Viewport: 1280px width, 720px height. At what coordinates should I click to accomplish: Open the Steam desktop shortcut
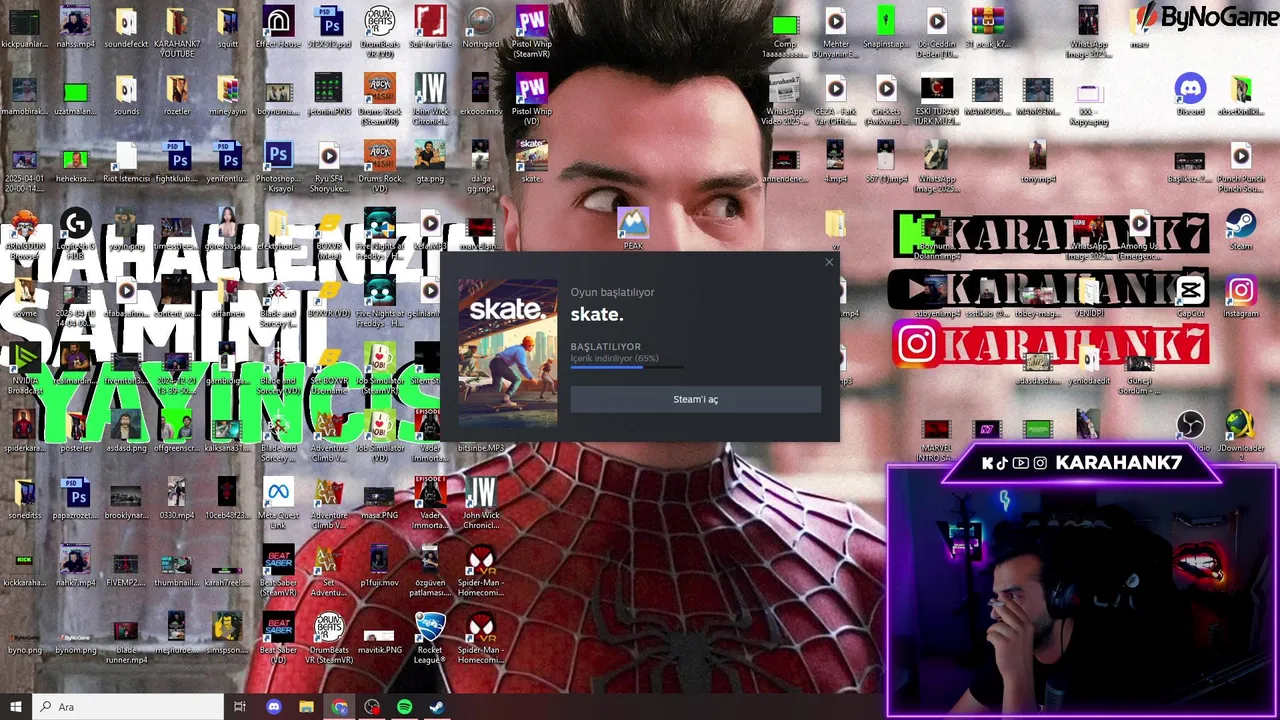point(1241,229)
